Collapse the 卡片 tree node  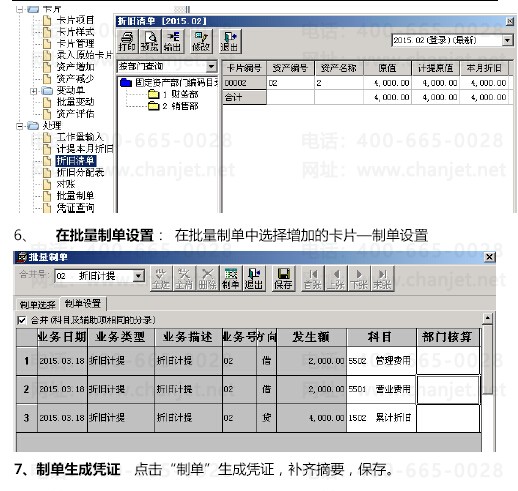click(20, 9)
